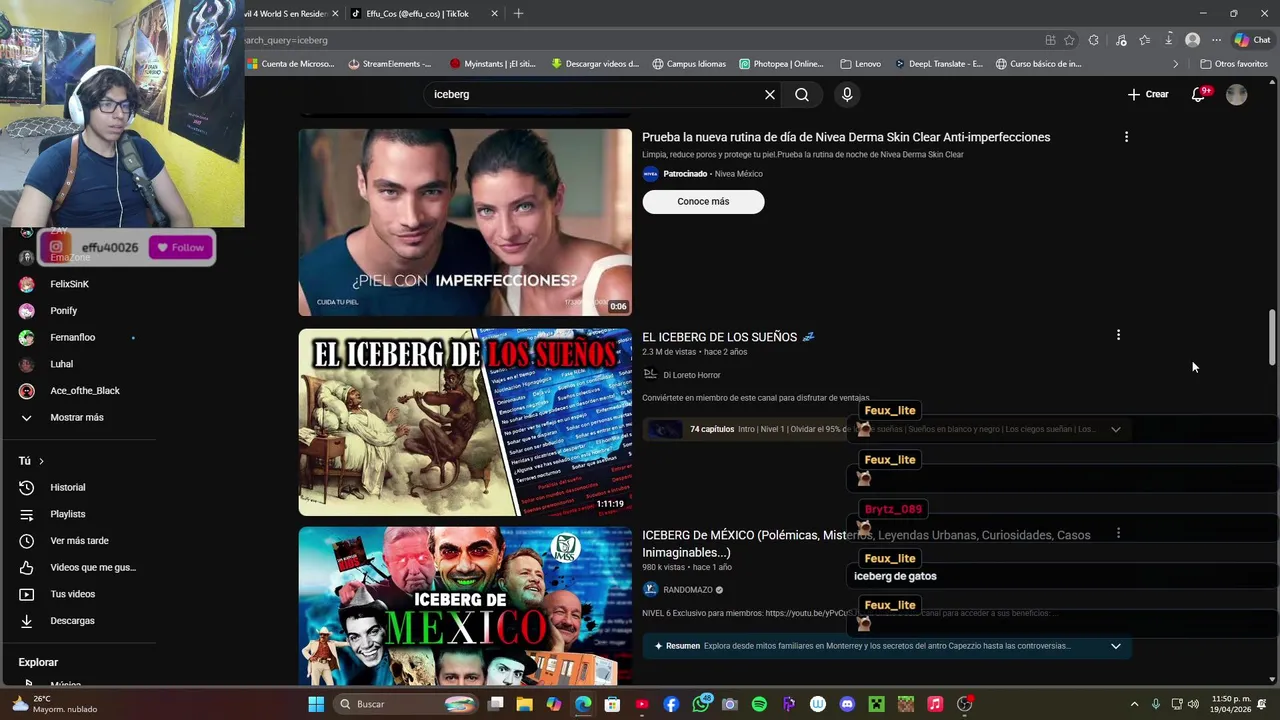Open Lenovo bookmarks folder
Image resolution: width=1280 pixels, height=720 pixels.
(x=860, y=64)
